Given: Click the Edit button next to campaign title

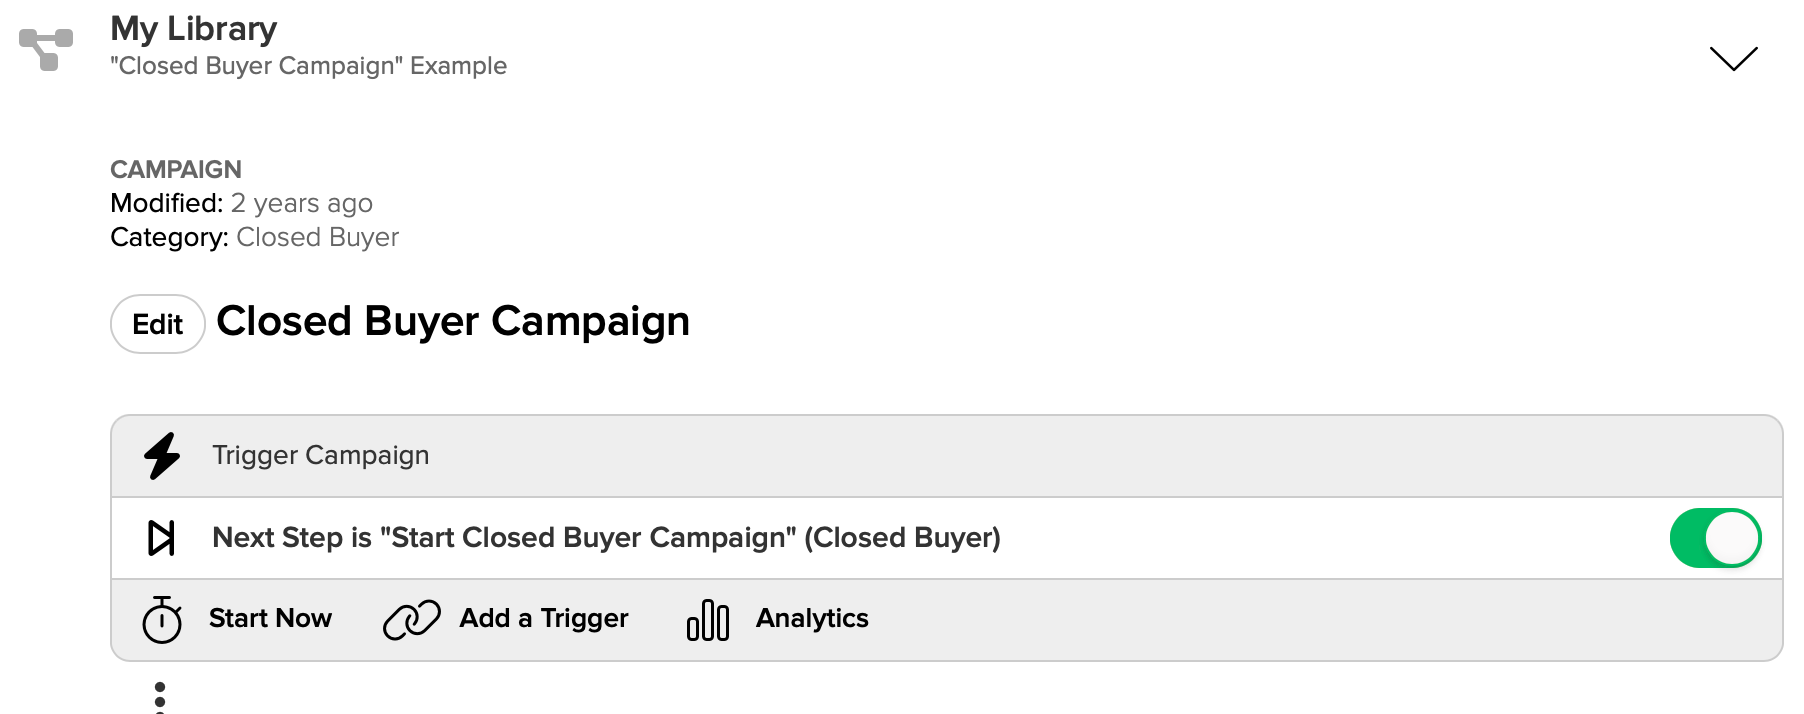Looking at the screenshot, I should click(158, 324).
